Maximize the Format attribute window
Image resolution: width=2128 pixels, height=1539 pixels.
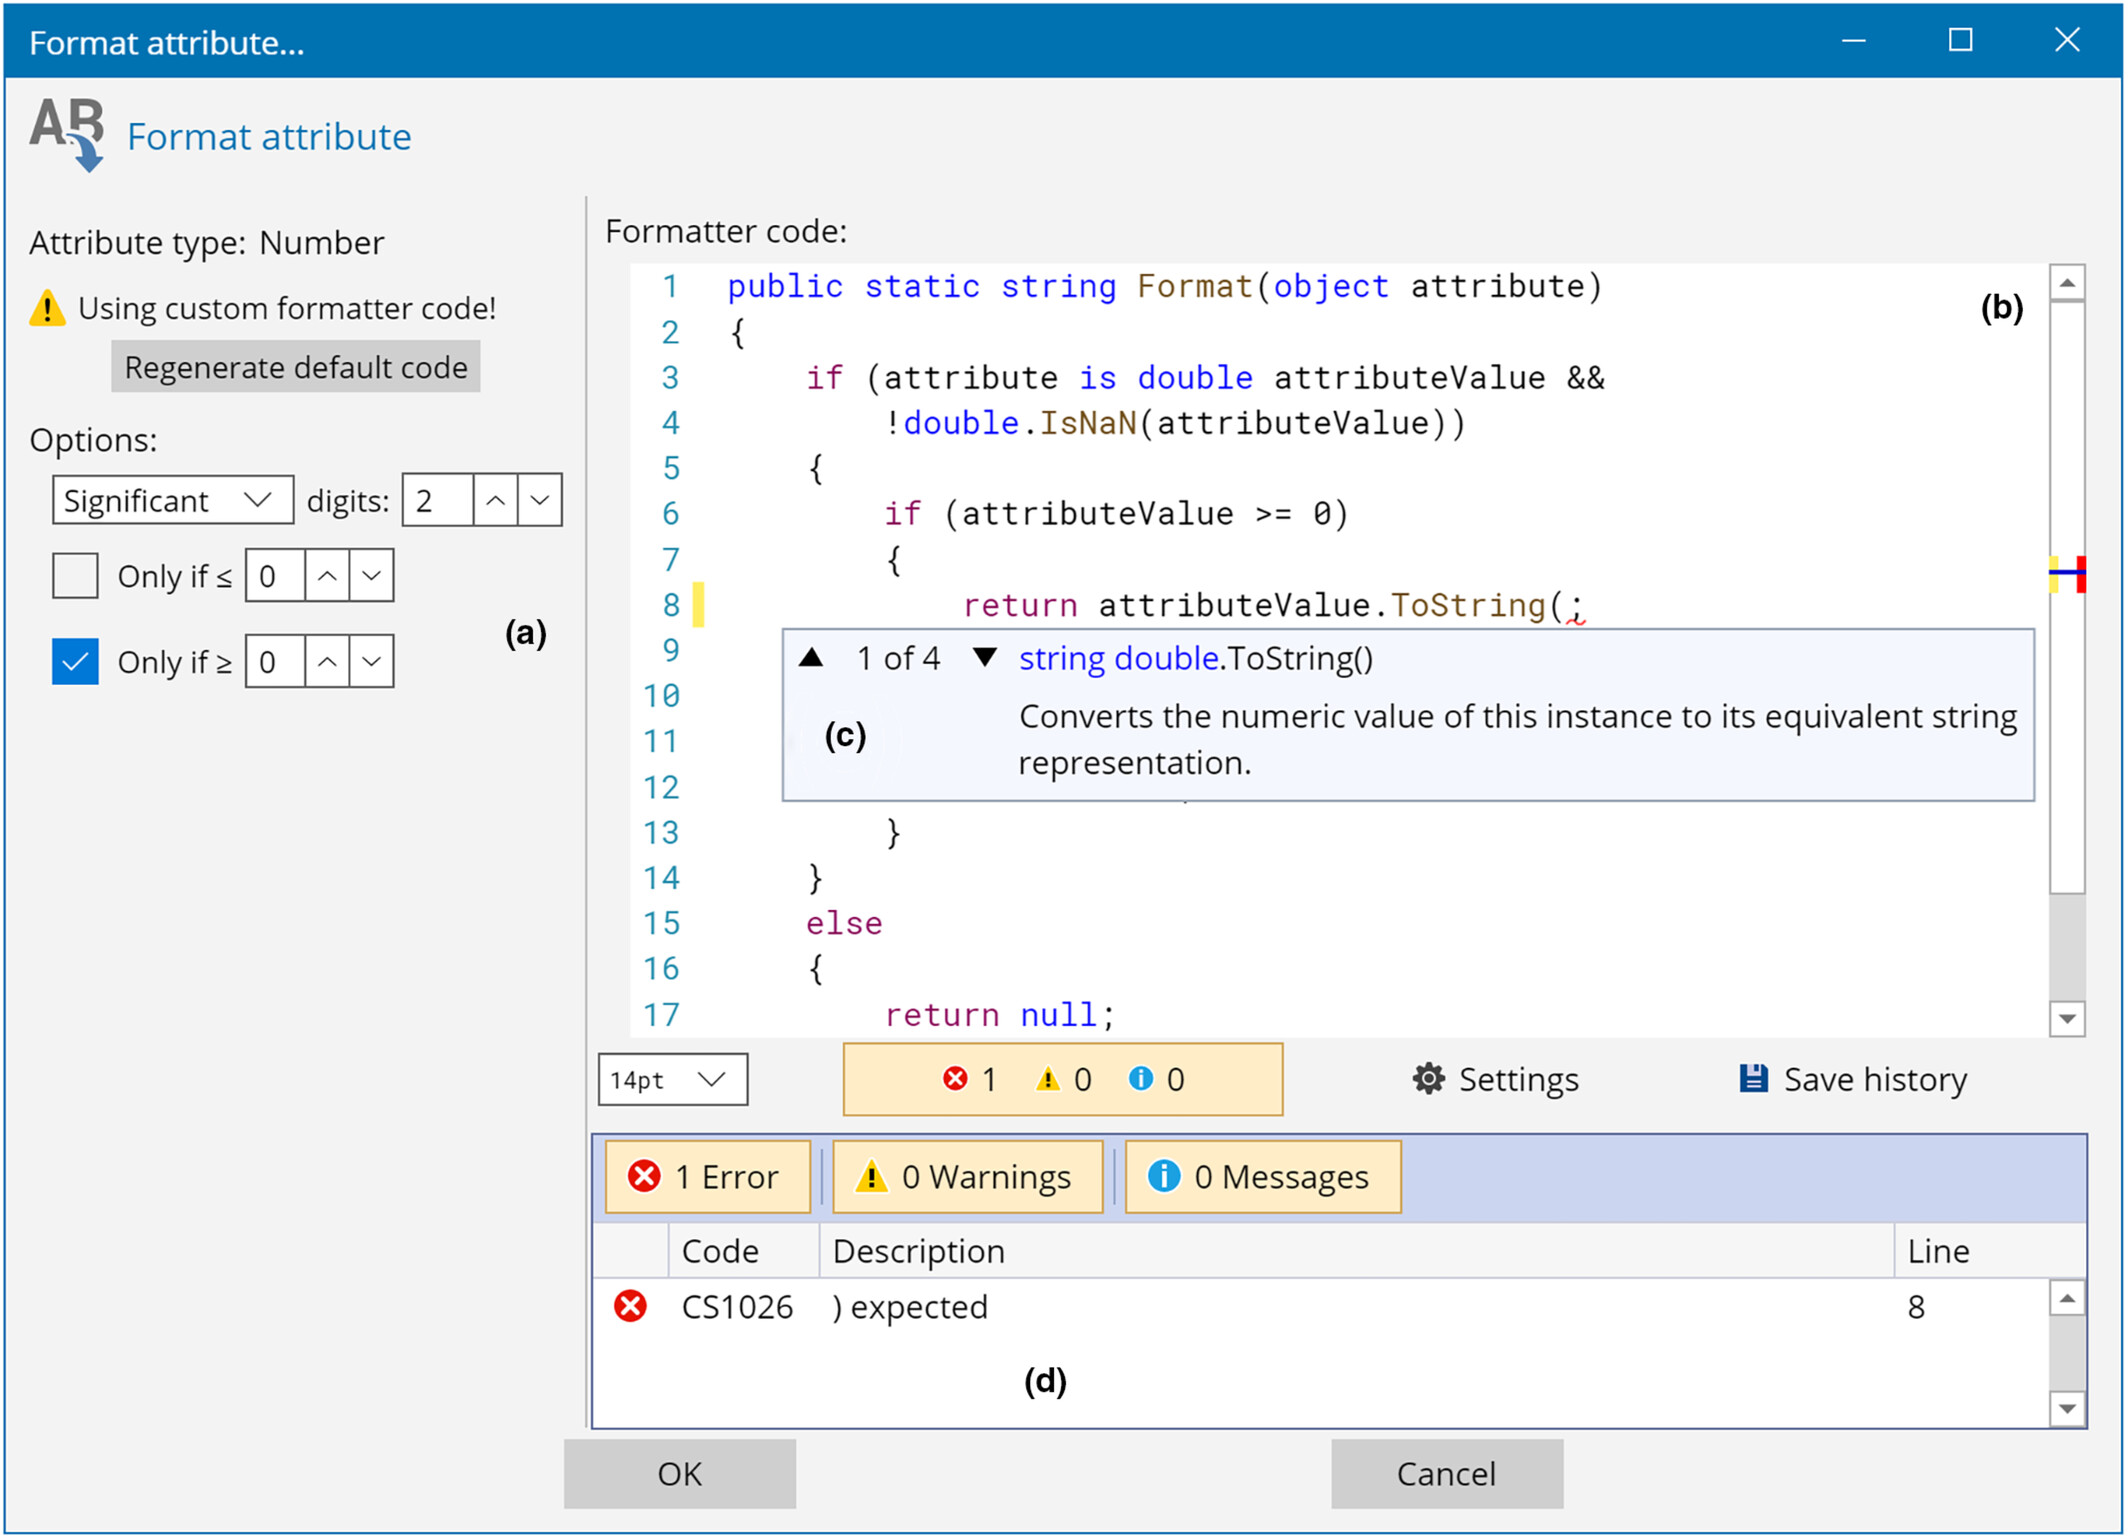[x=1961, y=40]
